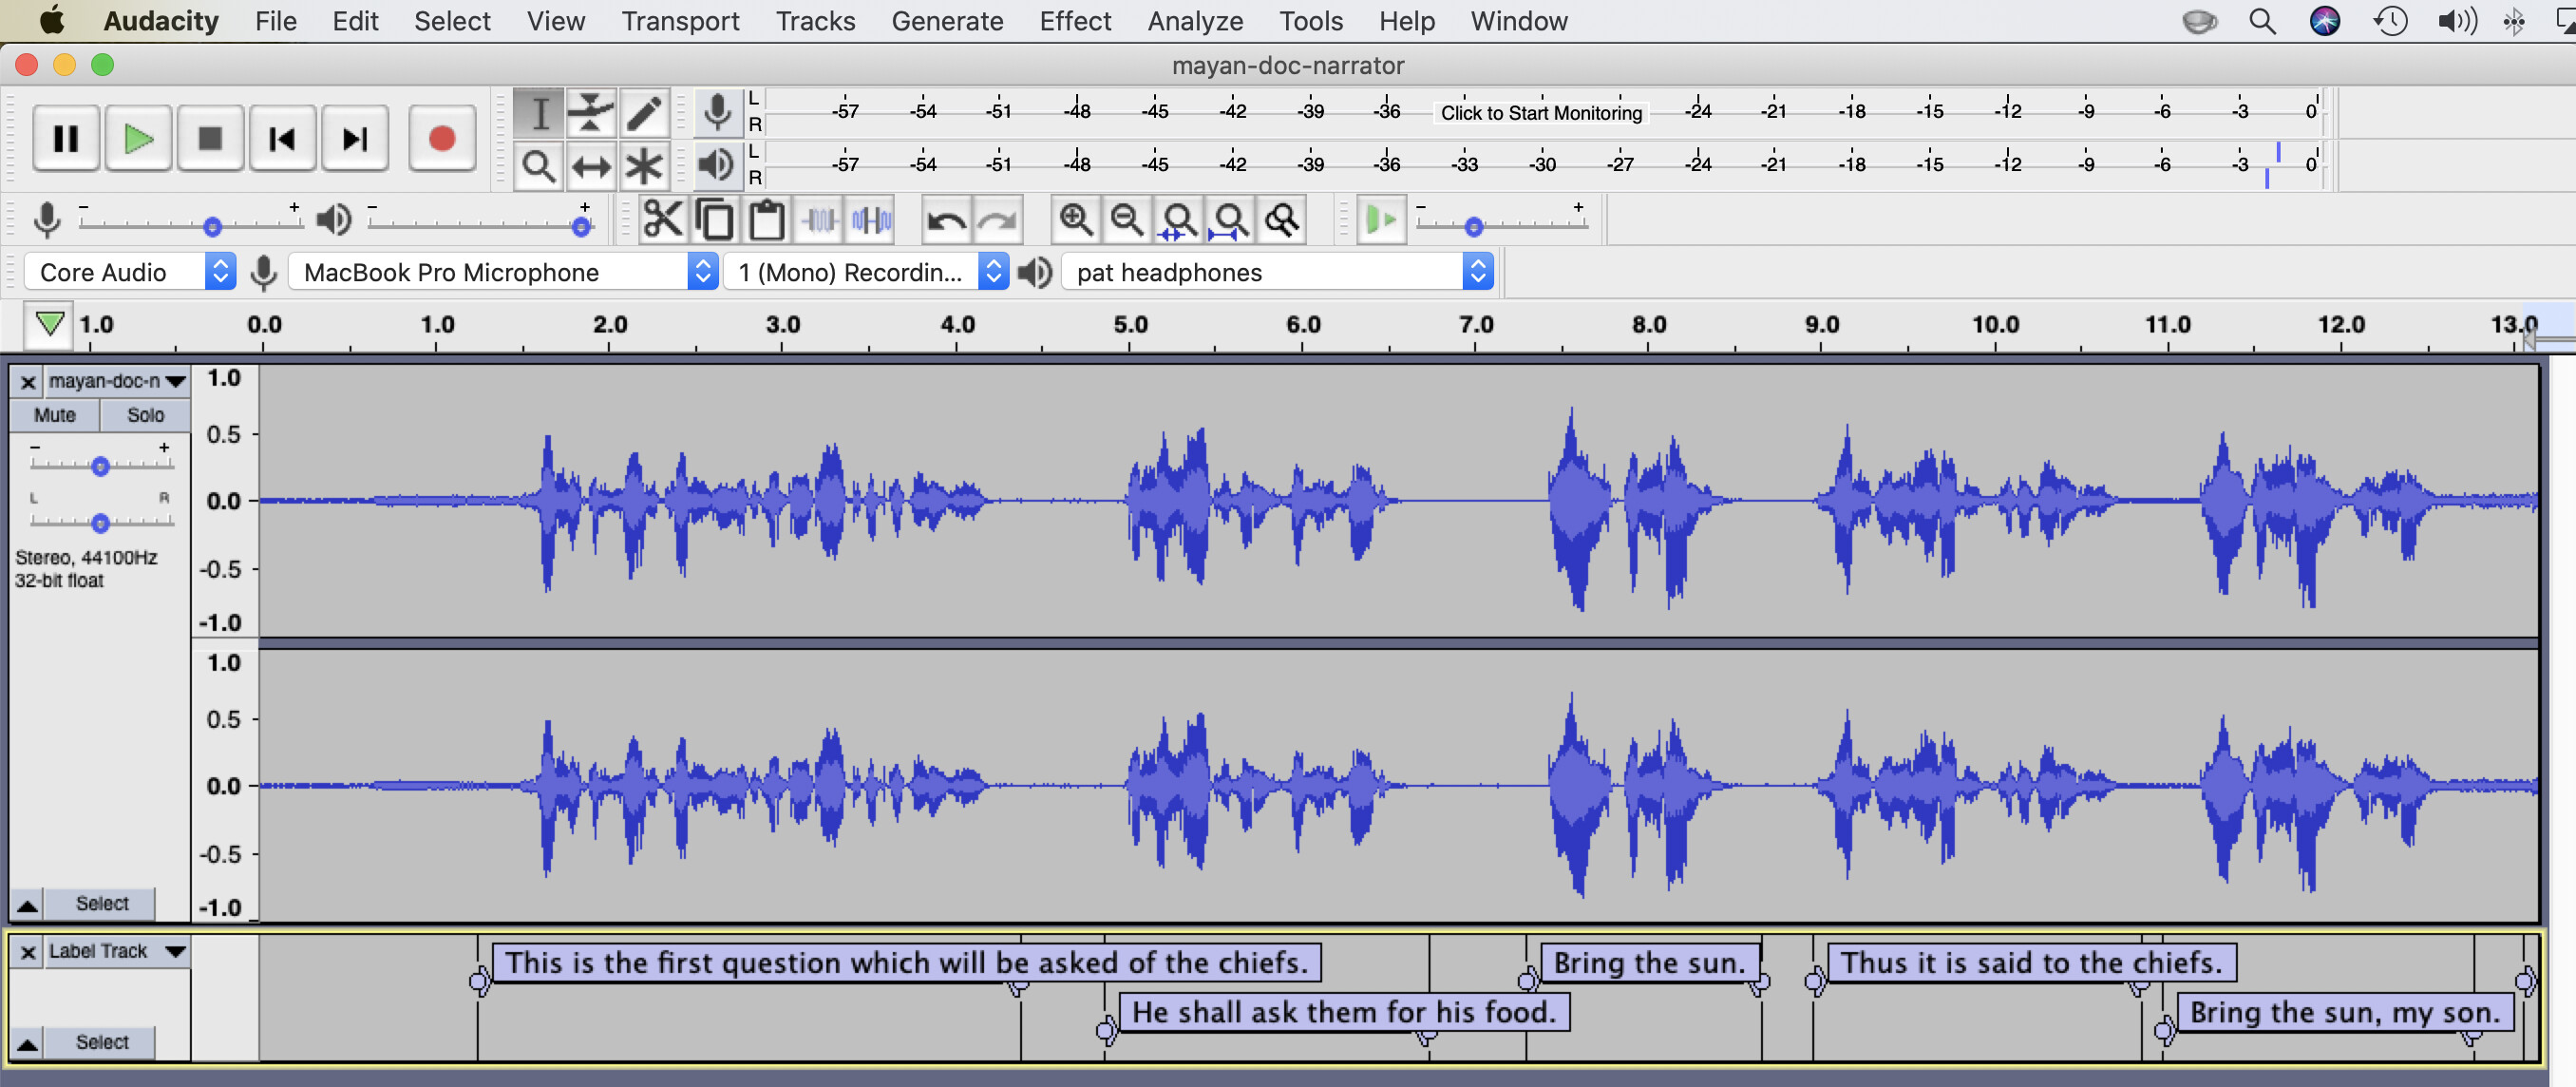Close the Label Track
2576x1087 pixels.
(x=28, y=952)
